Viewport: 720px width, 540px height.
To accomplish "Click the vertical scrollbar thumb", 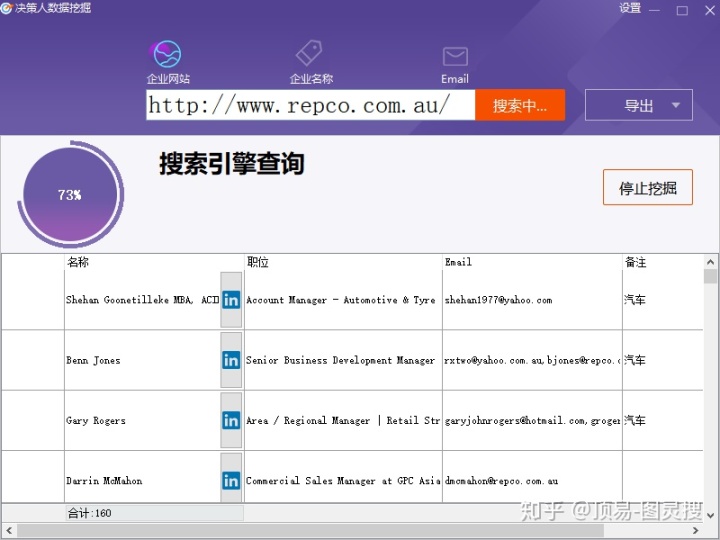I will point(710,276).
